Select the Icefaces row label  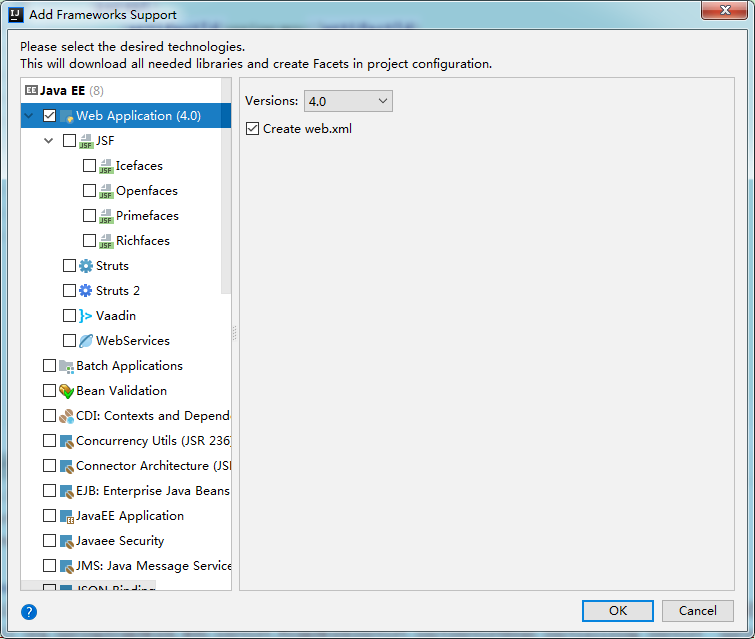click(x=139, y=166)
